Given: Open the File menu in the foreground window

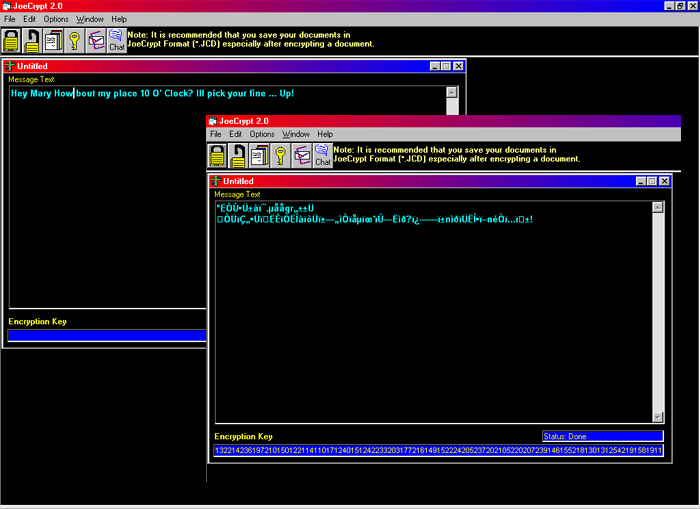Looking at the screenshot, I should tap(215, 134).
